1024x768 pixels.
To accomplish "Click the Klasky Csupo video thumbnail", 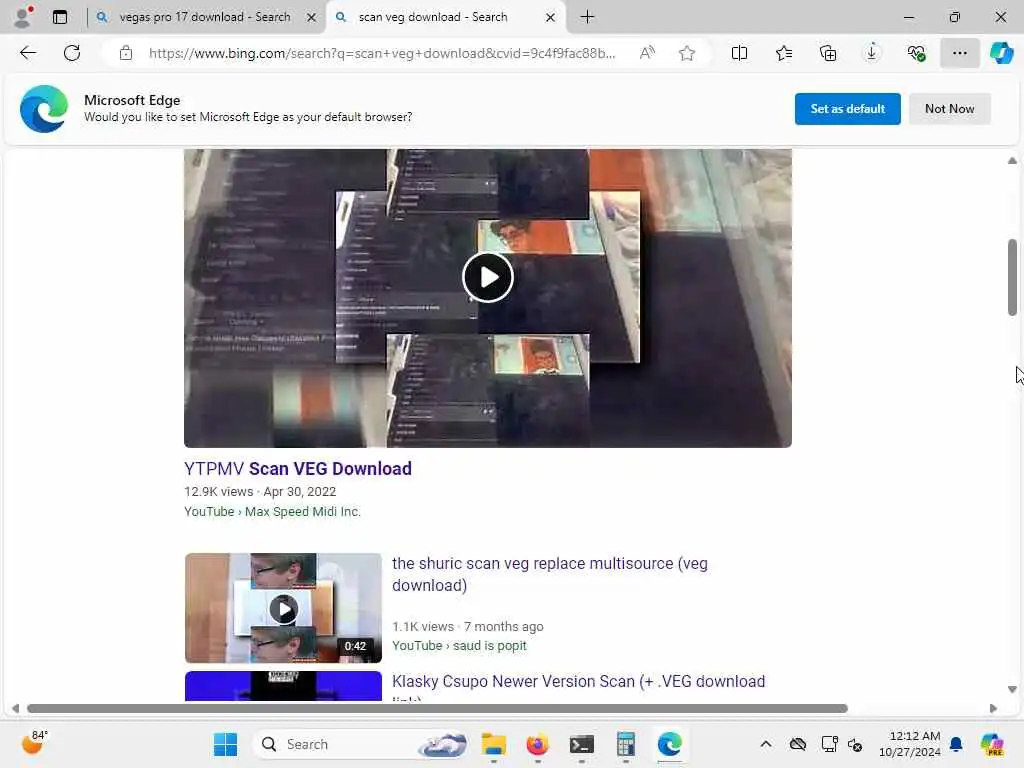I will [283, 686].
